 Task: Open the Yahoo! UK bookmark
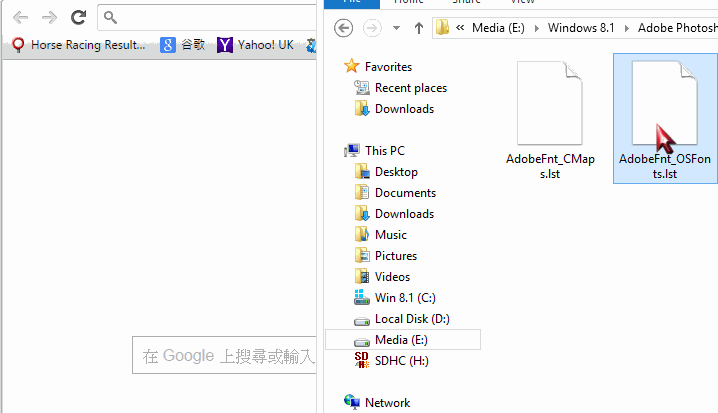[256, 45]
